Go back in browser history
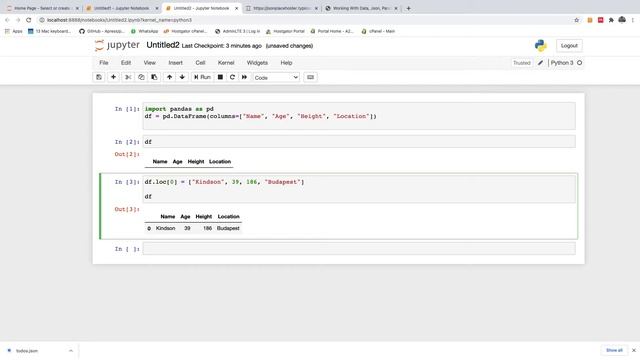 [7, 20]
